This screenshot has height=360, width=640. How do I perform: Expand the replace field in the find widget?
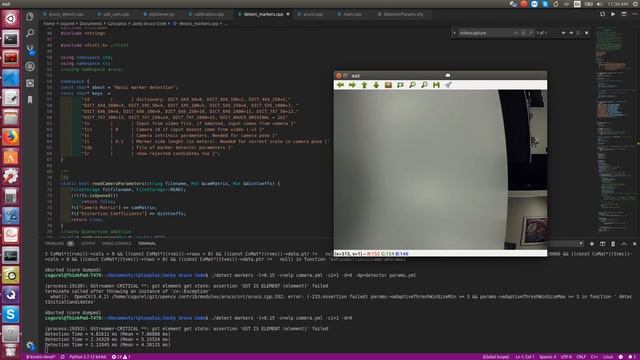(454, 33)
